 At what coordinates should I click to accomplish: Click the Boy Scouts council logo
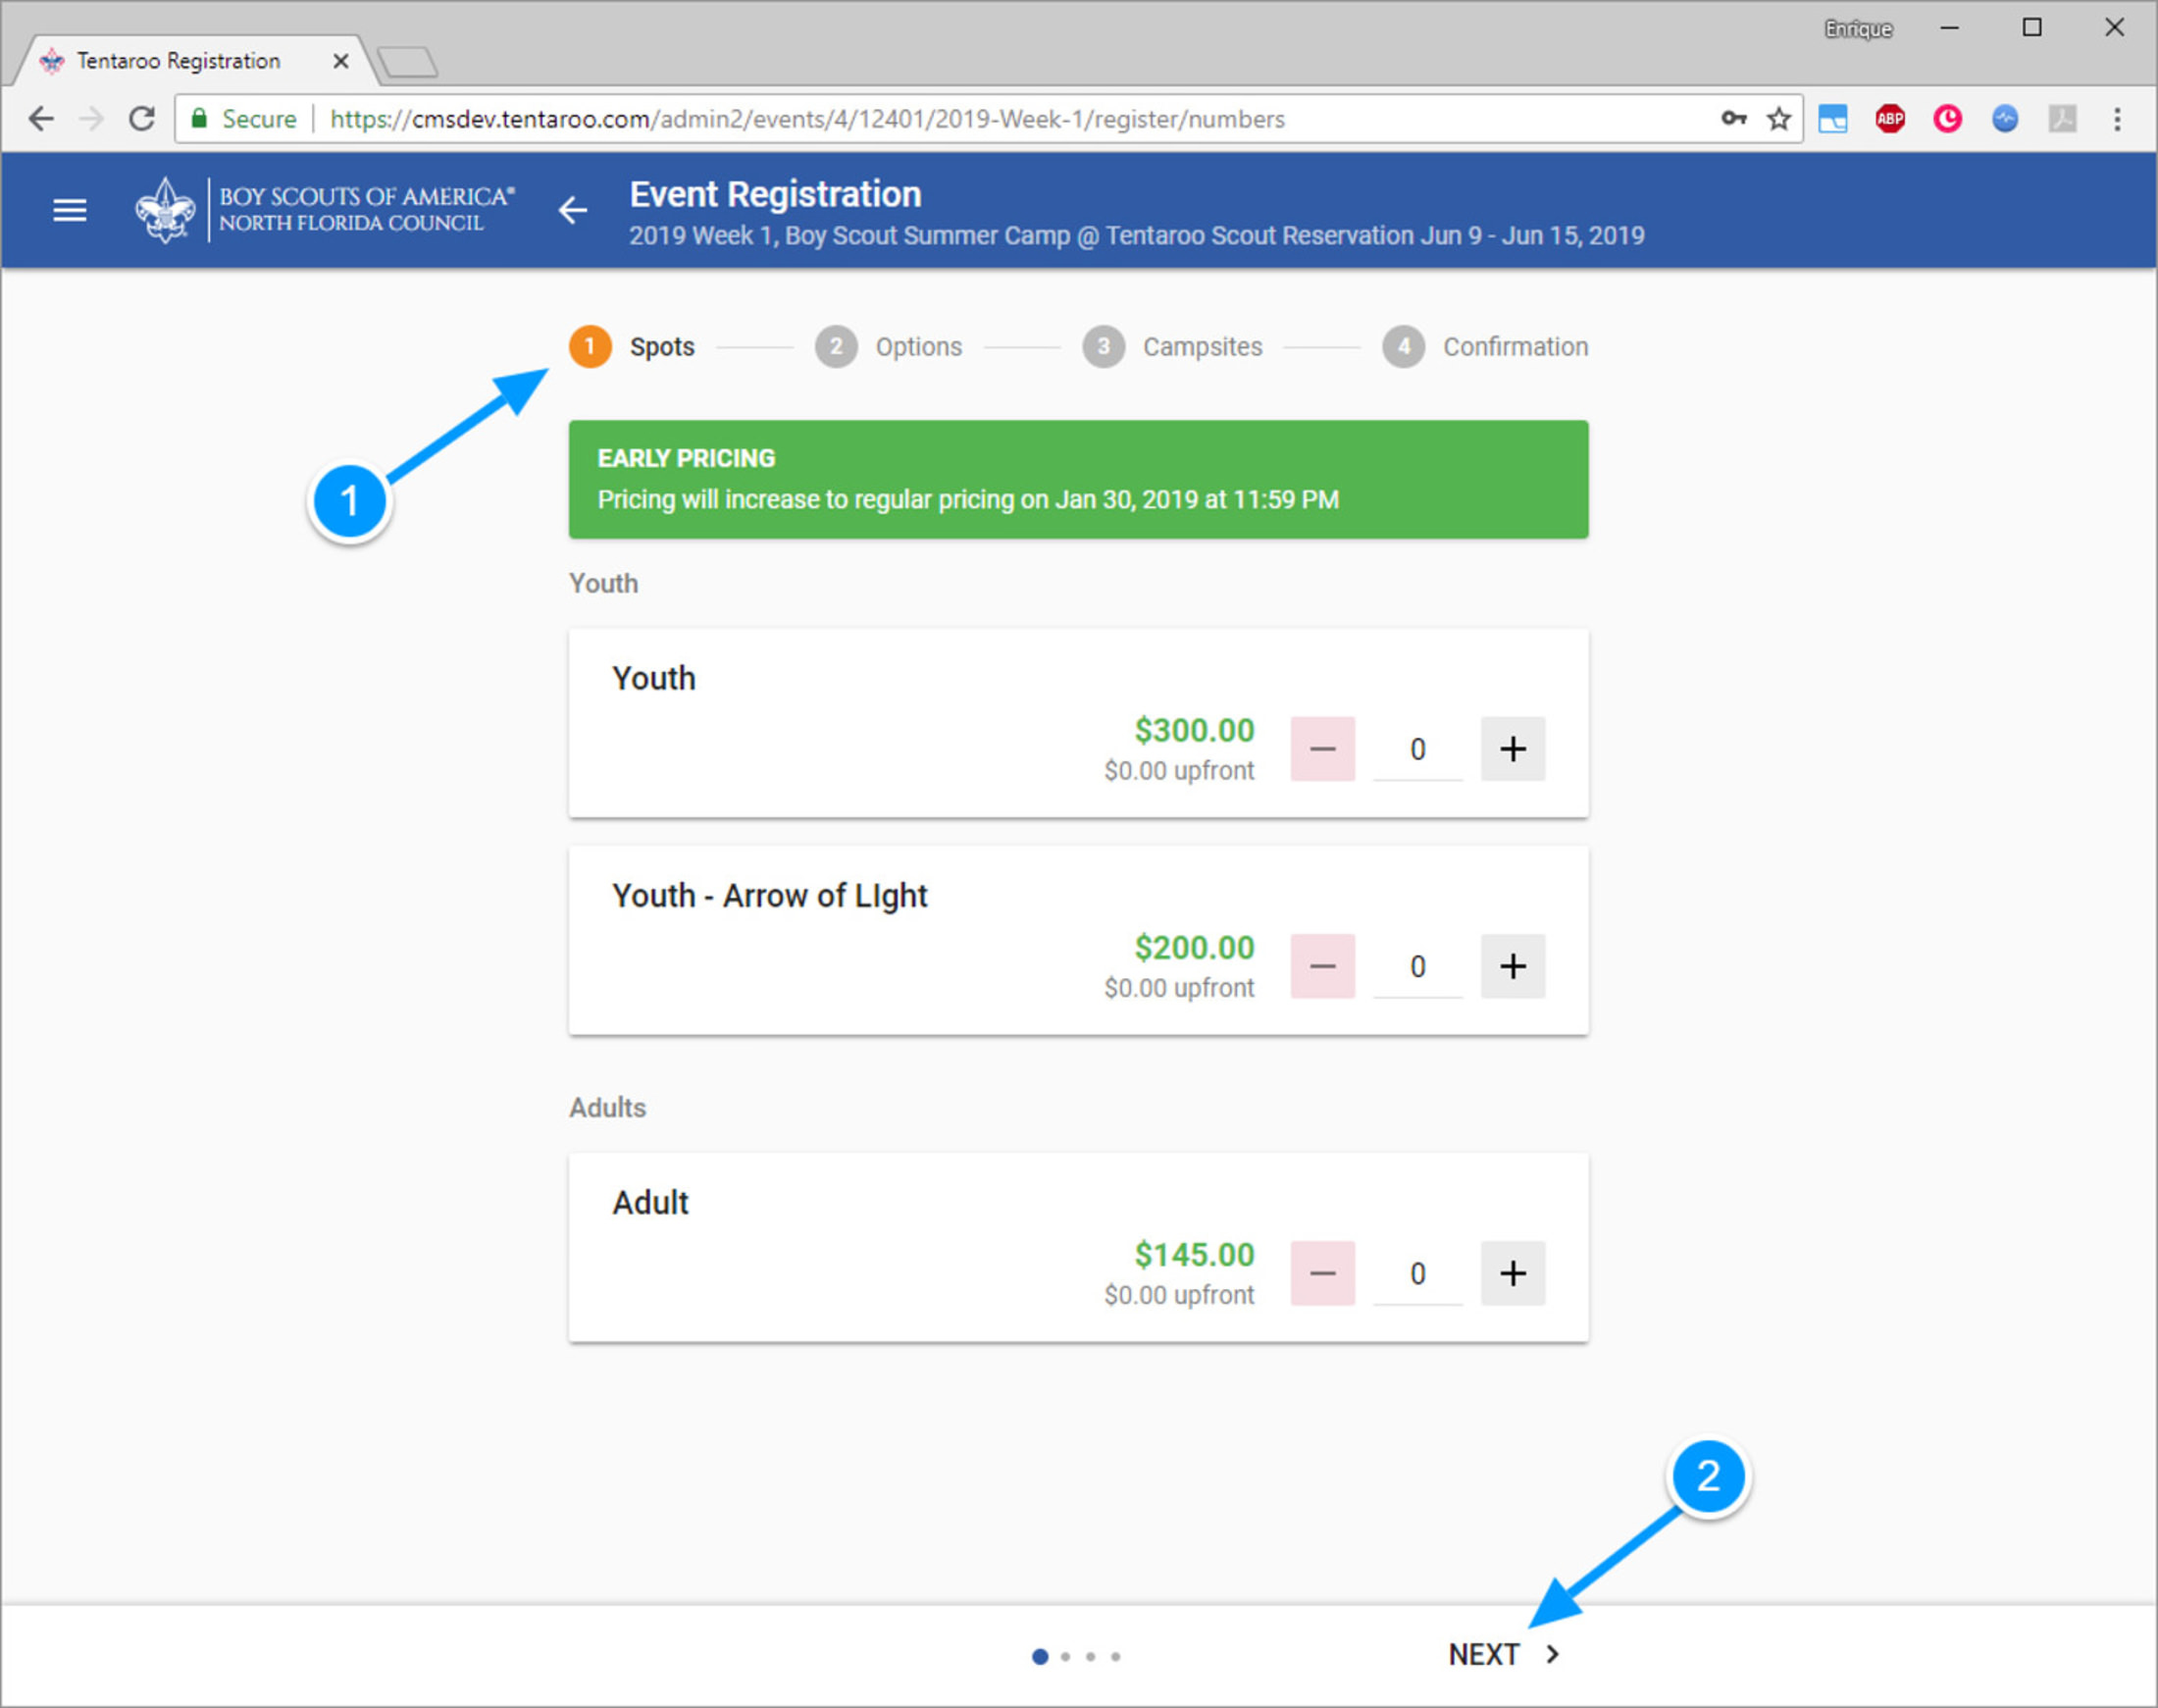point(325,210)
